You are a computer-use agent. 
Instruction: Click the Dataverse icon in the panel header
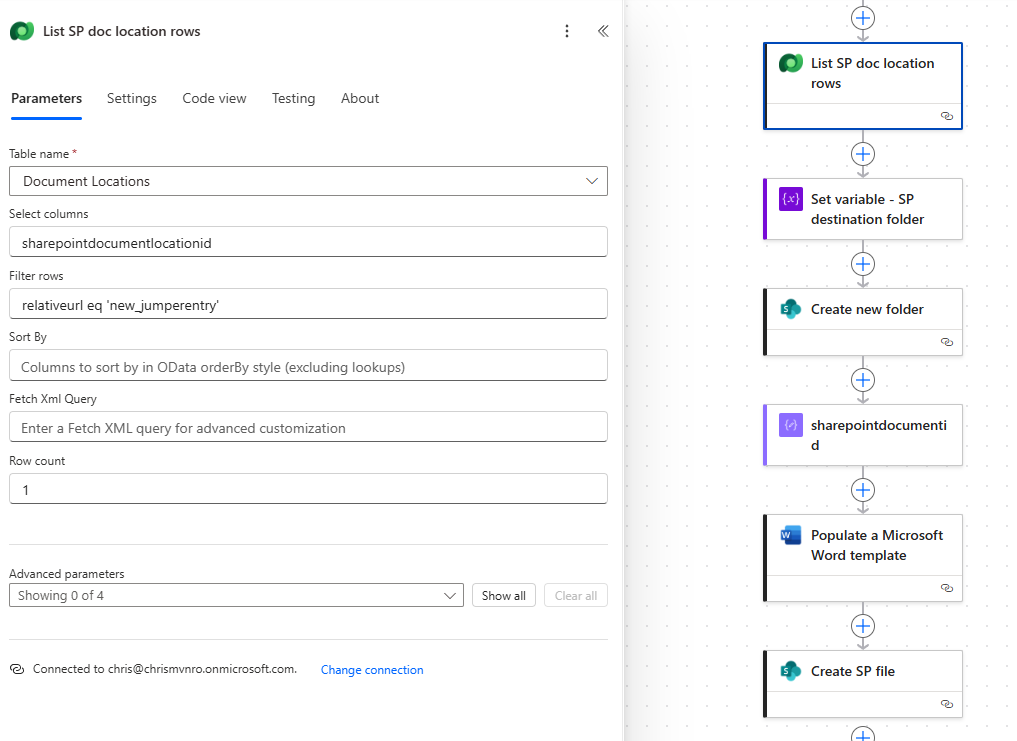pyautogui.click(x=22, y=31)
